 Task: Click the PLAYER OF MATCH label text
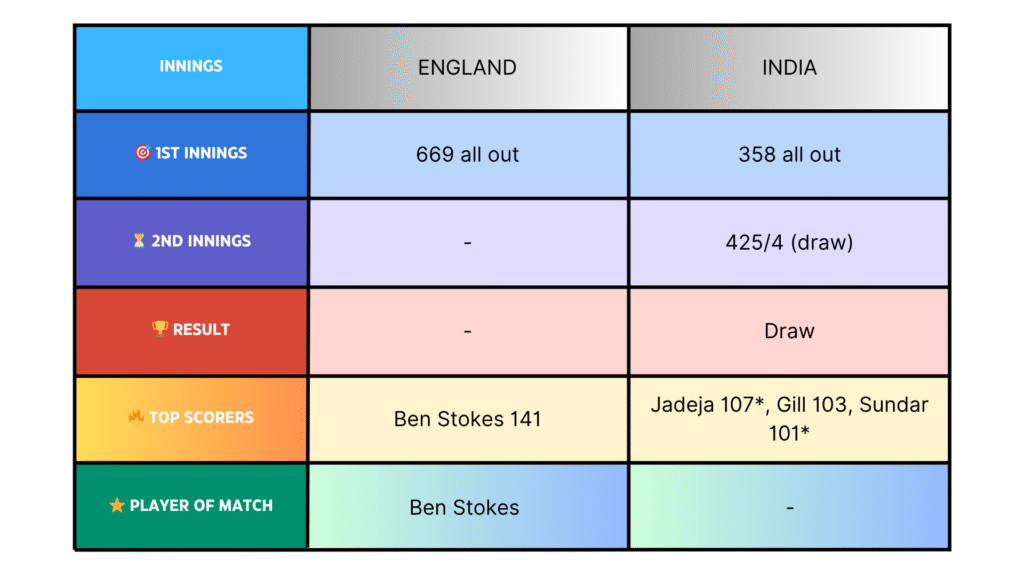[x=201, y=505]
